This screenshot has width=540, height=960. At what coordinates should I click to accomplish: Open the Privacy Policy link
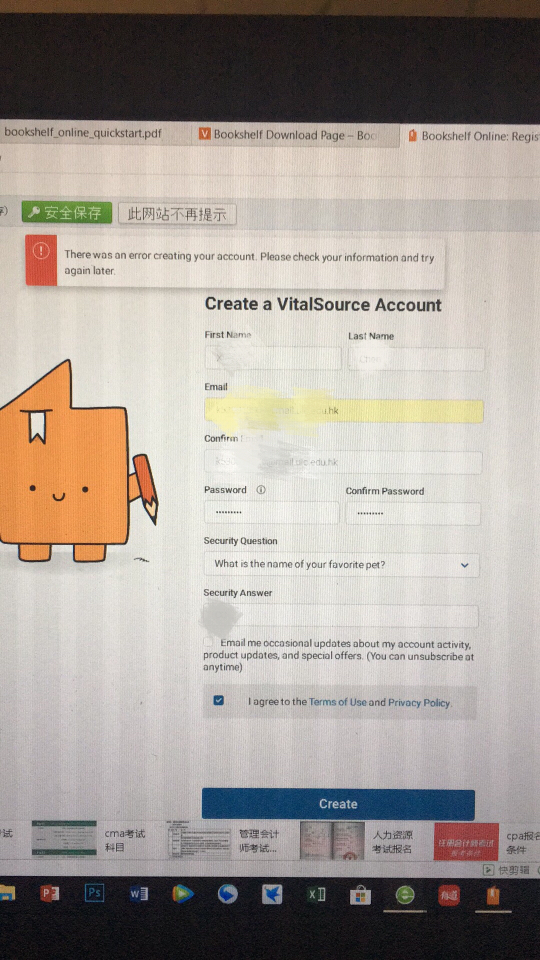pyautogui.click(x=419, y=703)
